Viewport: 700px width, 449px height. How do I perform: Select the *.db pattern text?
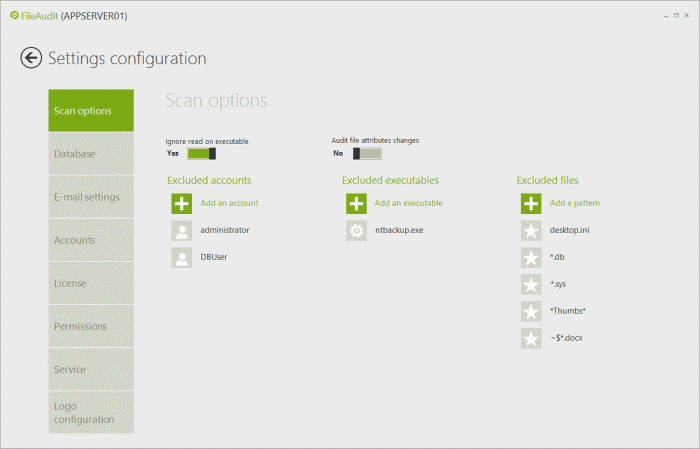pos(557,257)
